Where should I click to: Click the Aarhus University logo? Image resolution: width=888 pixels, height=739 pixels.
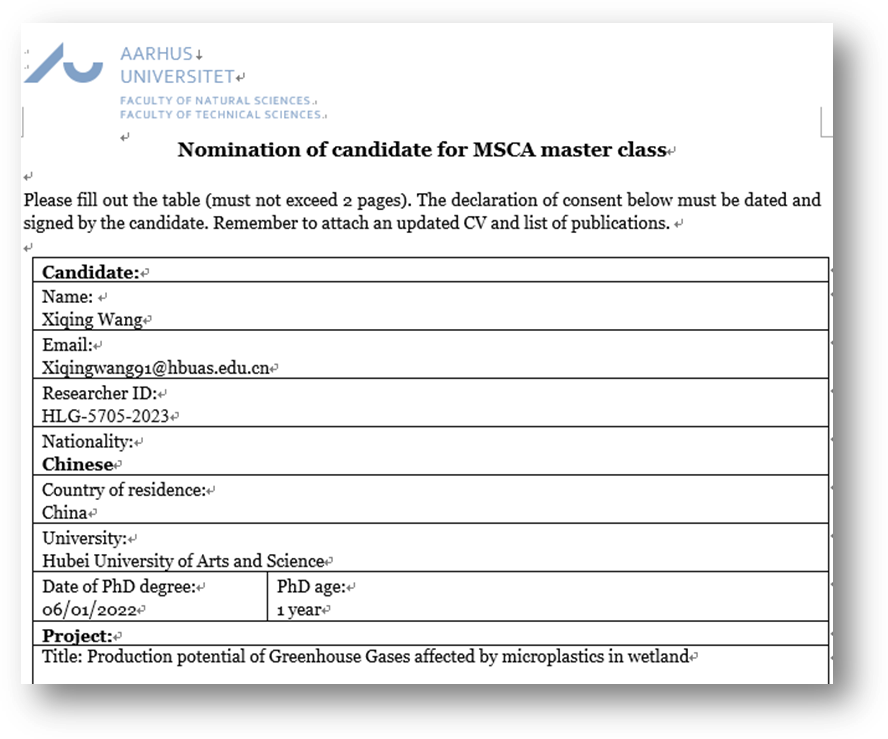[x=64, y=64]
